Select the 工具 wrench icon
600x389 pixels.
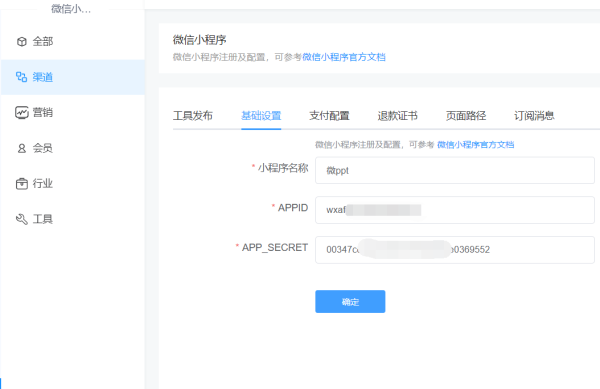click(x=22, y=219)
